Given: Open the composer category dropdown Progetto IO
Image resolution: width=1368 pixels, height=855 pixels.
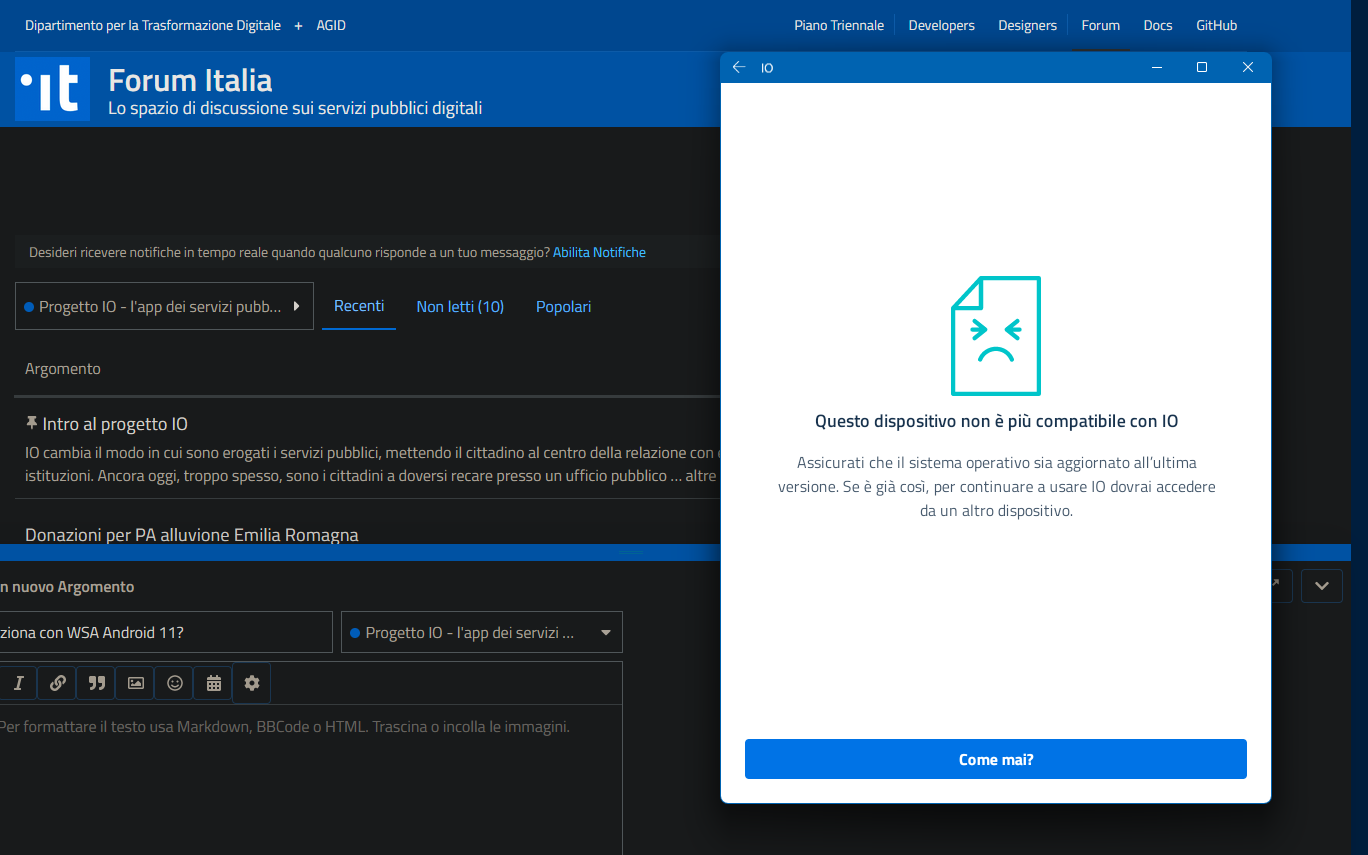Looking at the screenshot, I should [482, 632].
